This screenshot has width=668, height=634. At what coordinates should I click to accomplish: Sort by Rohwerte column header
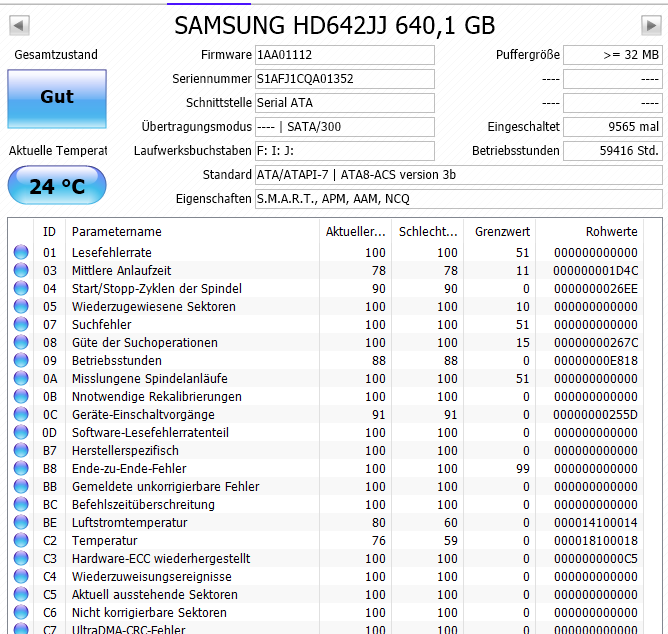(x=589, y=232)
